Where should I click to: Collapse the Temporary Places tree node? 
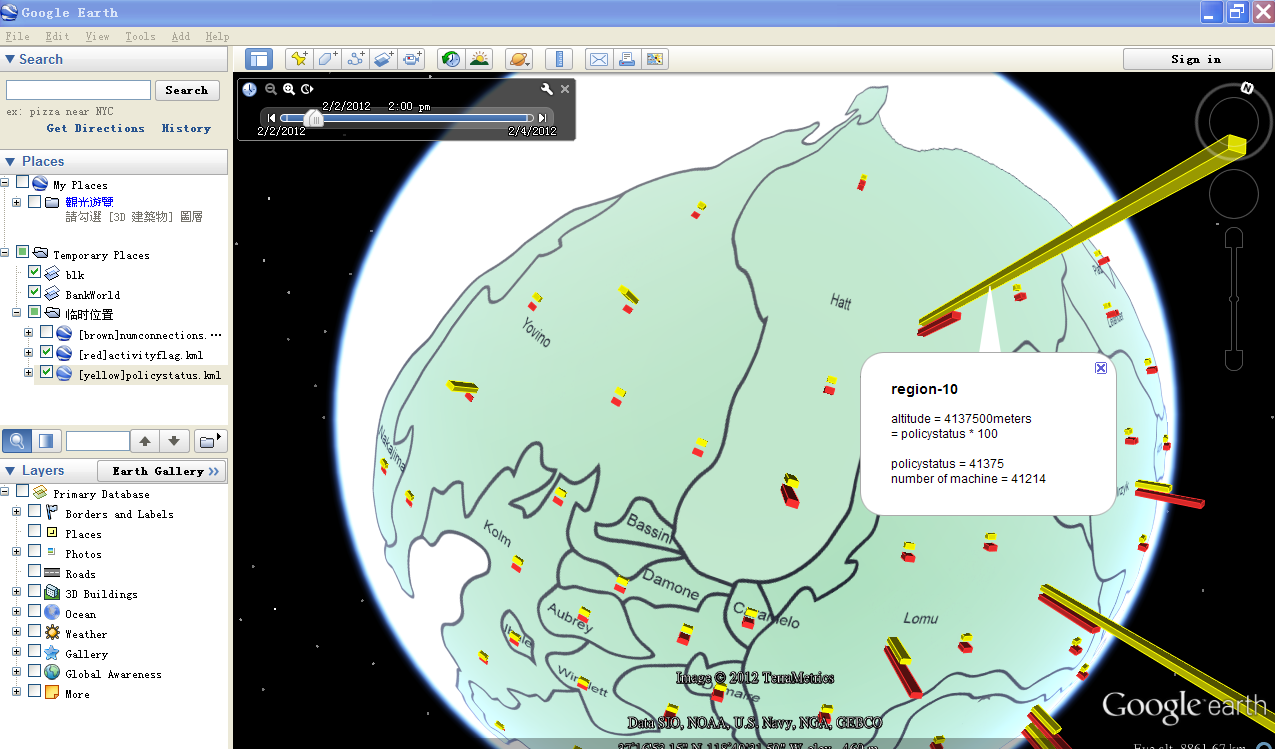click(x=5, y=253)
